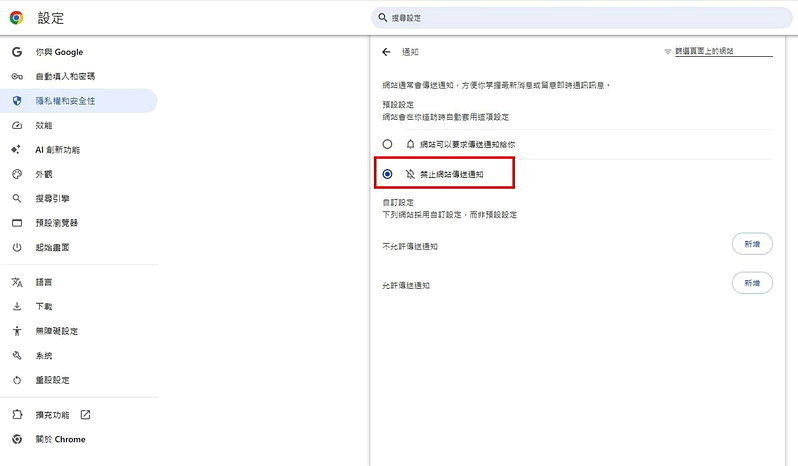Viewport: 798px width, 466px height.
Task: Open 隱私權和安全性 section
Action: click(x=79, y=101)
